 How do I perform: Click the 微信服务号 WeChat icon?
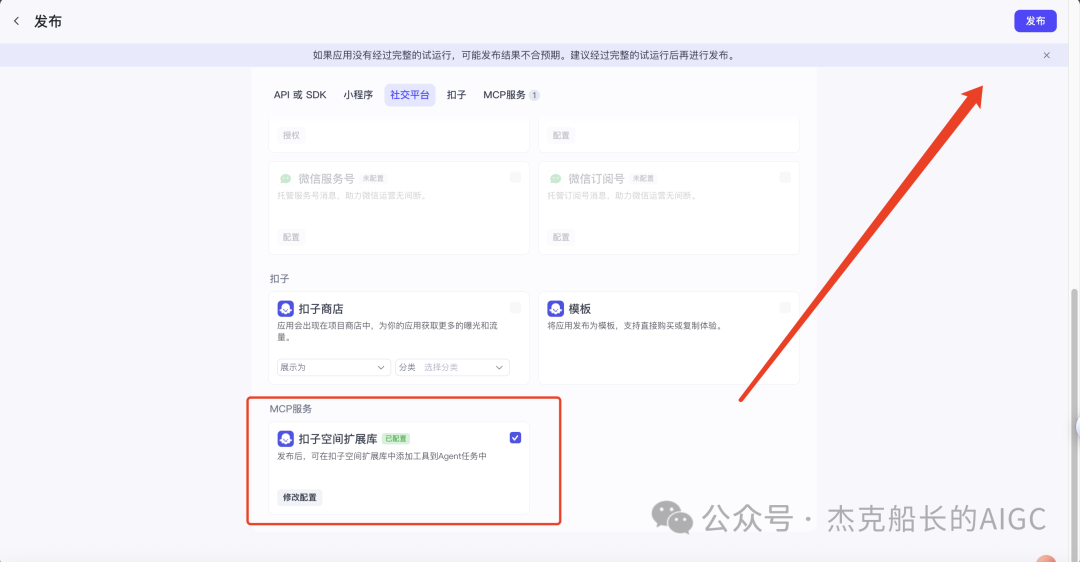[x=285, y=179]
